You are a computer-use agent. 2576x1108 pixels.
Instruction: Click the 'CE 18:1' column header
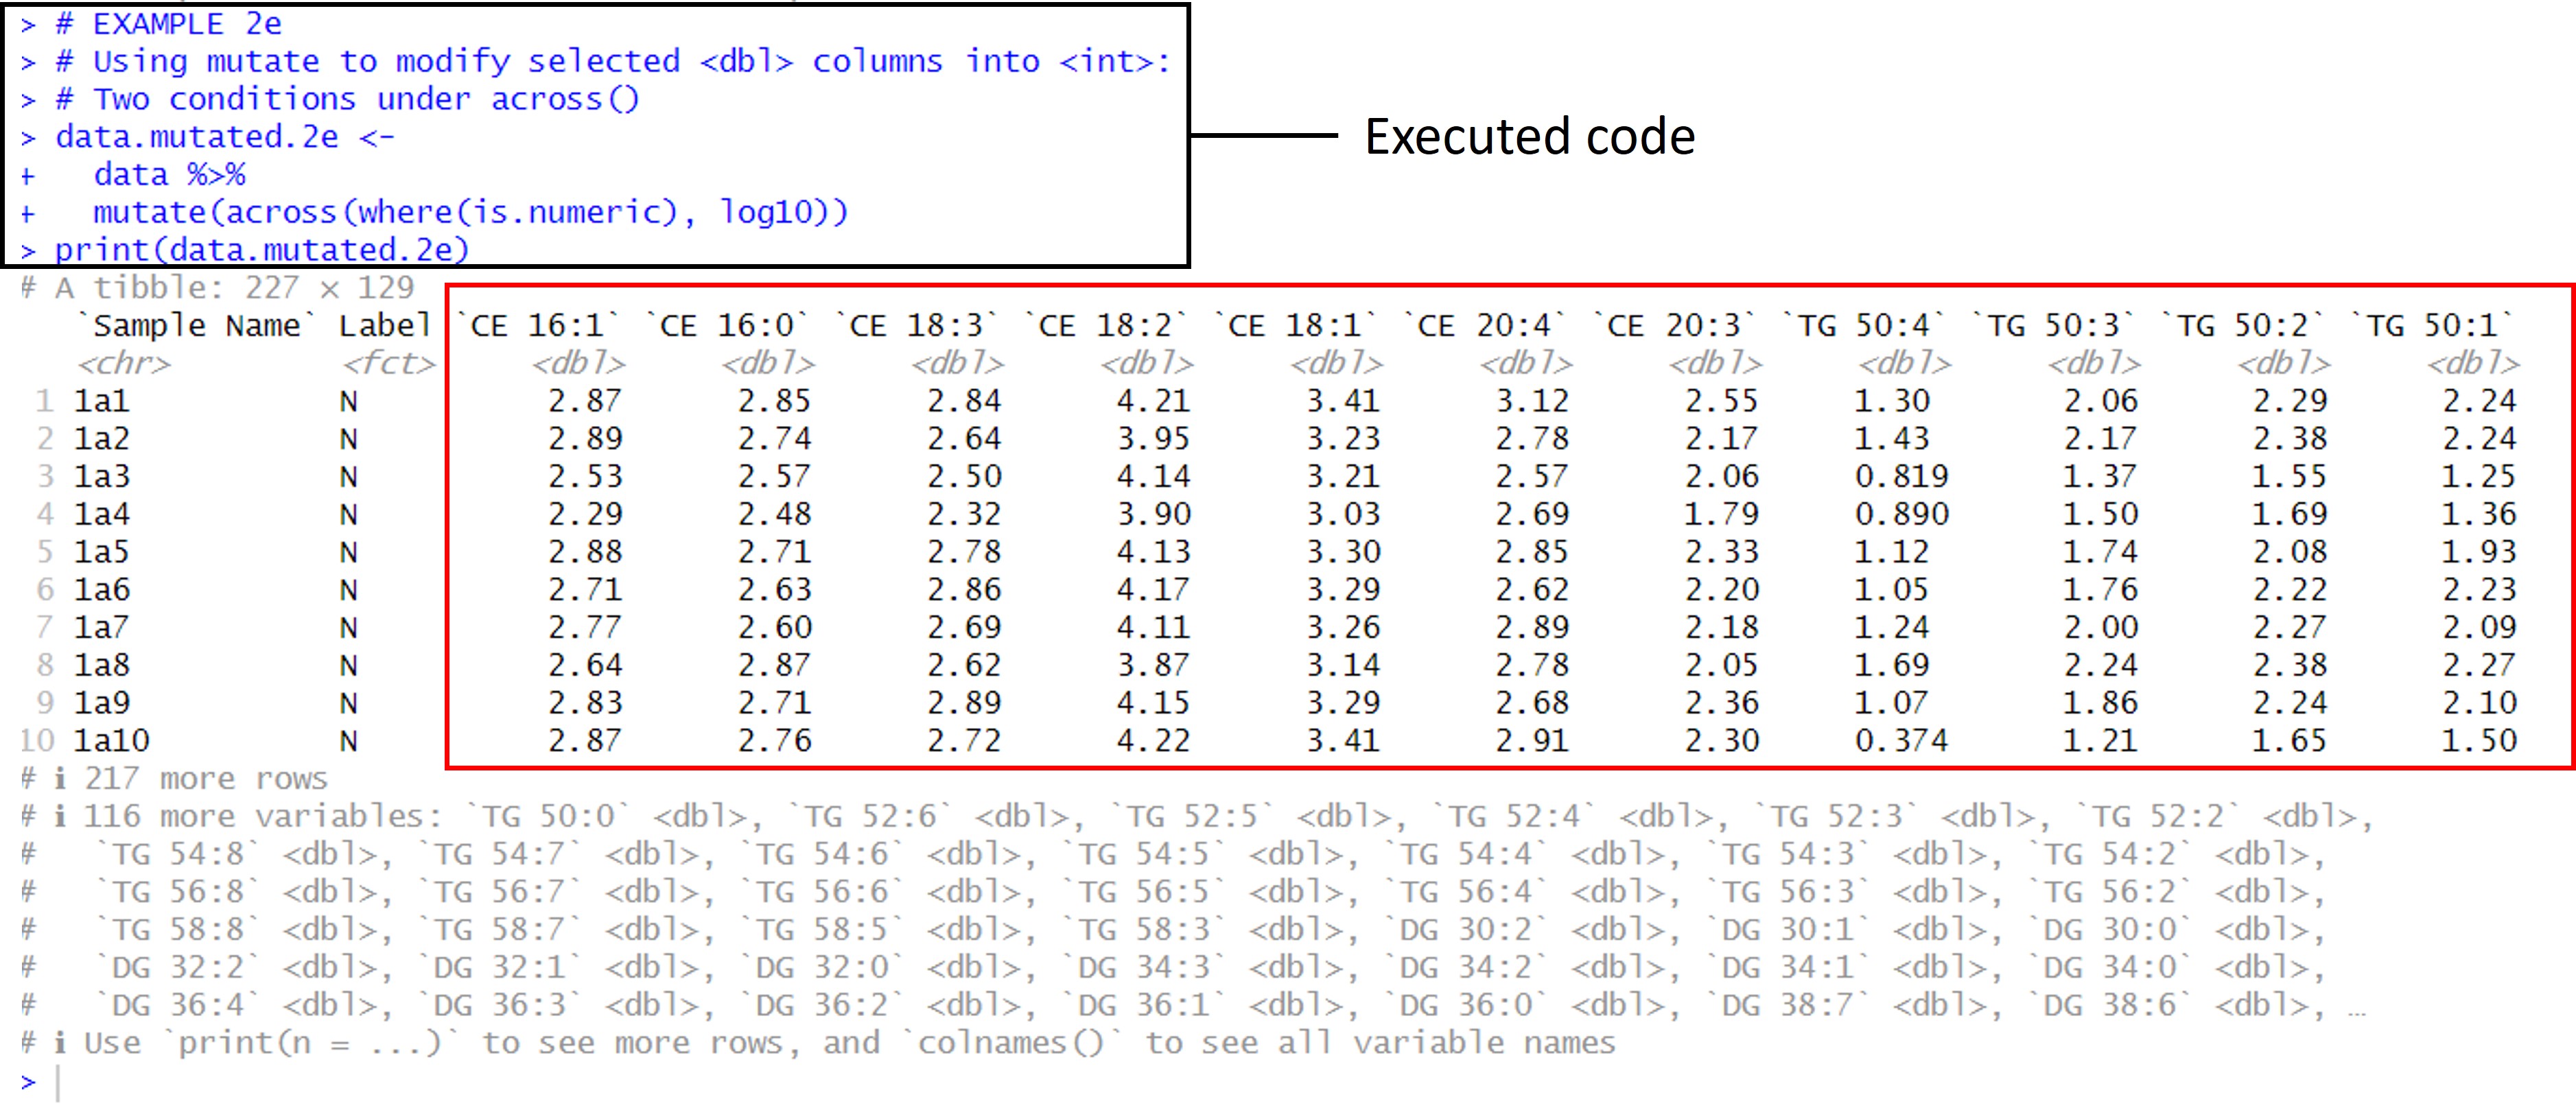point(1296,326)
